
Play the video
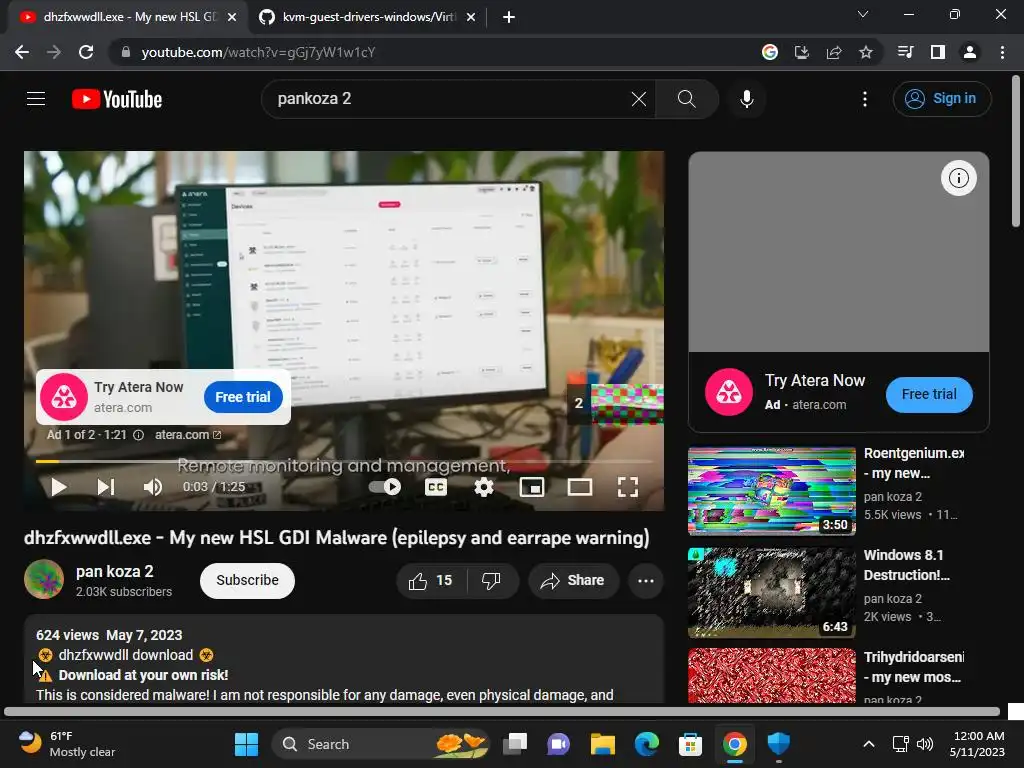[x=58, y=487]
